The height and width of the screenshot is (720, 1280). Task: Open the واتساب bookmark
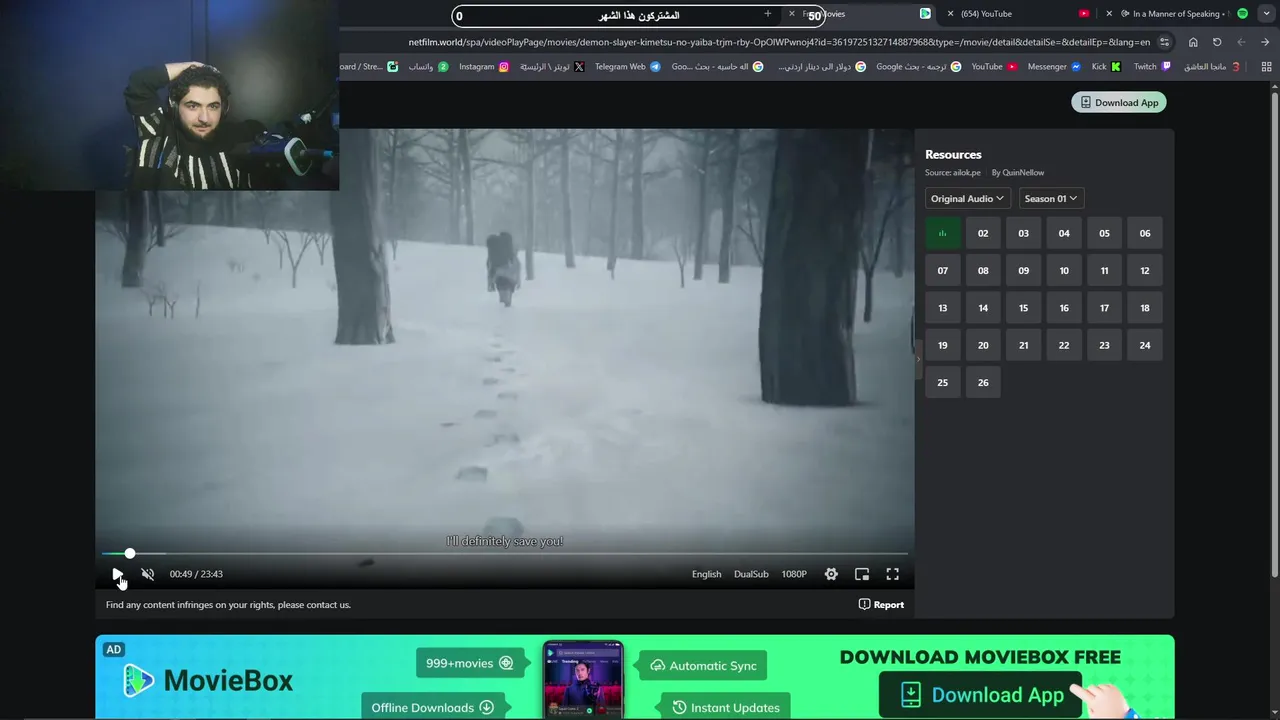tap(428, 67)
